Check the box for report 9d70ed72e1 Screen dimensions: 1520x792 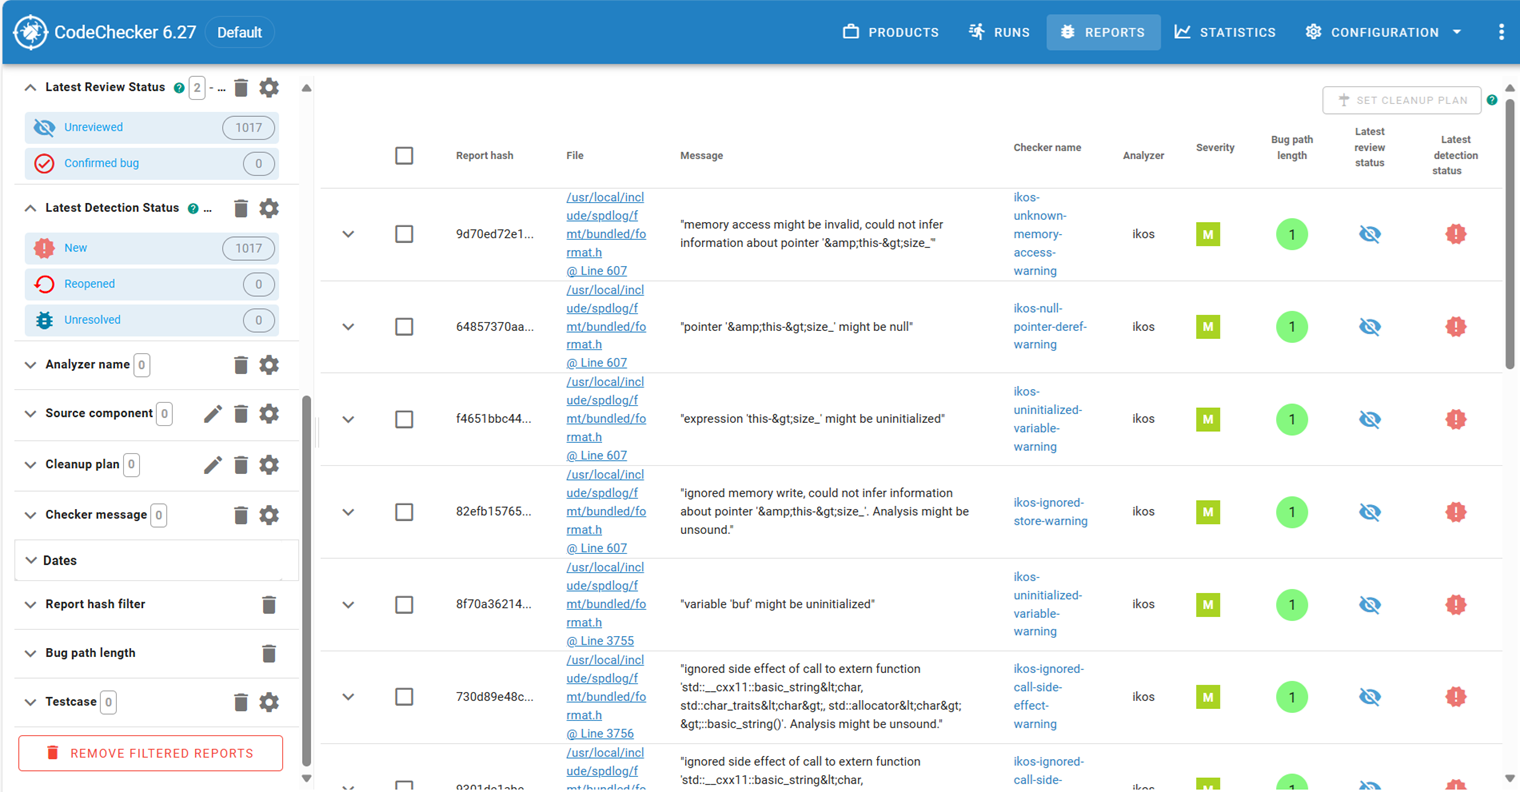(404, 234)
